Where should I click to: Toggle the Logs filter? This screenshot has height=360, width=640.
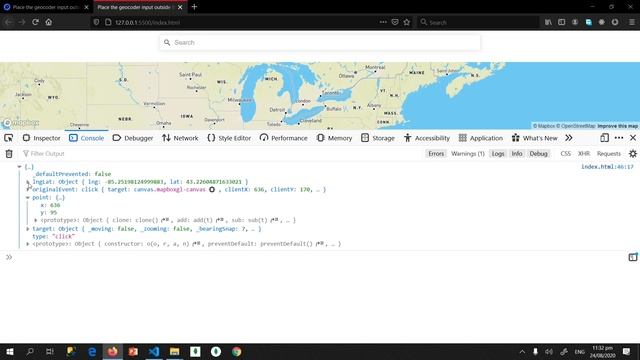[x=498, y=153]
